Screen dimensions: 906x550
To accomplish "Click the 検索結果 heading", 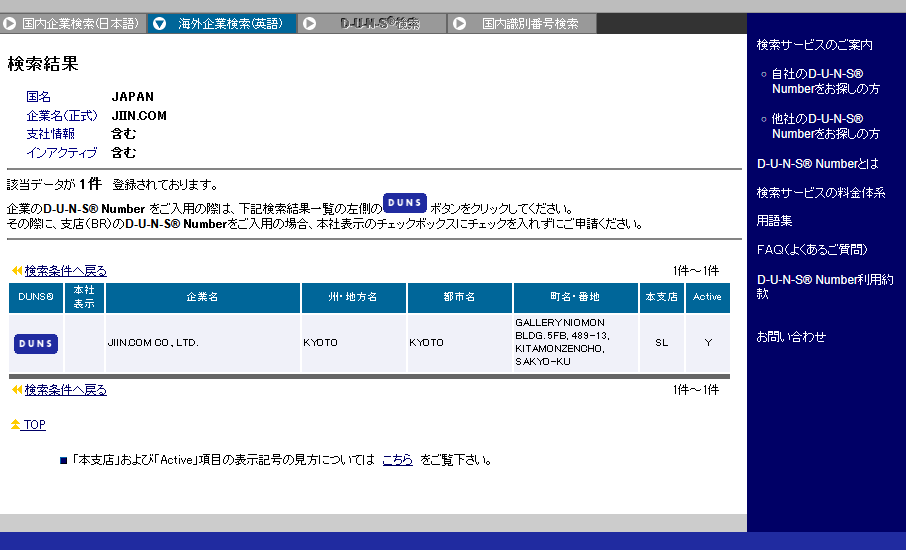I will coord(43,64).
